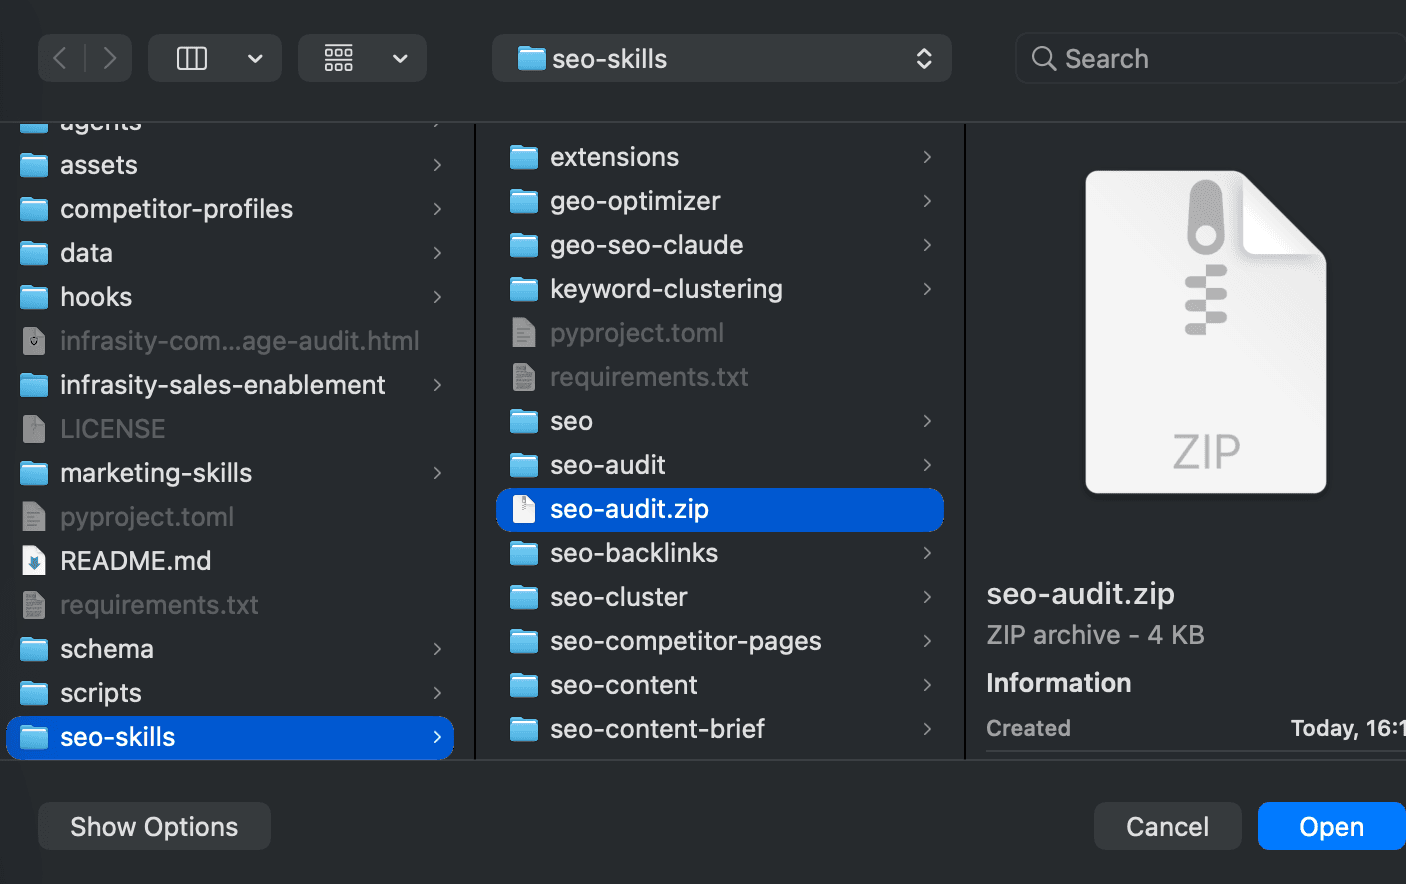
Task: Click the ZIP archive preview thumbnail
Action: coord(1206,332)
